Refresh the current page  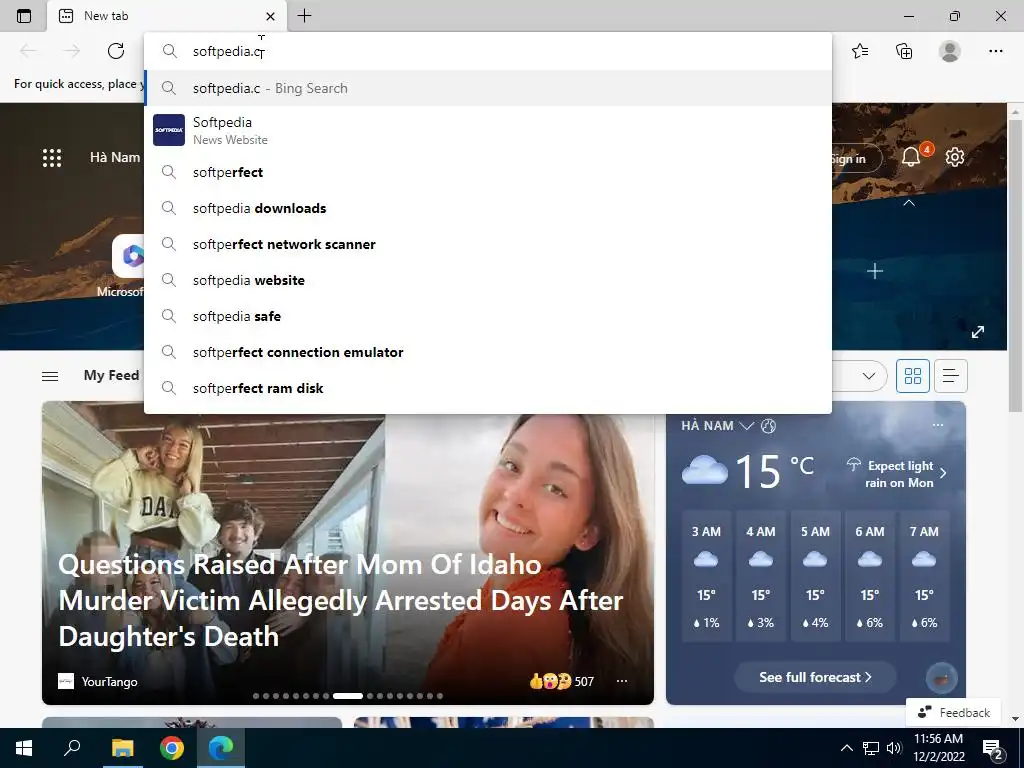116,51
